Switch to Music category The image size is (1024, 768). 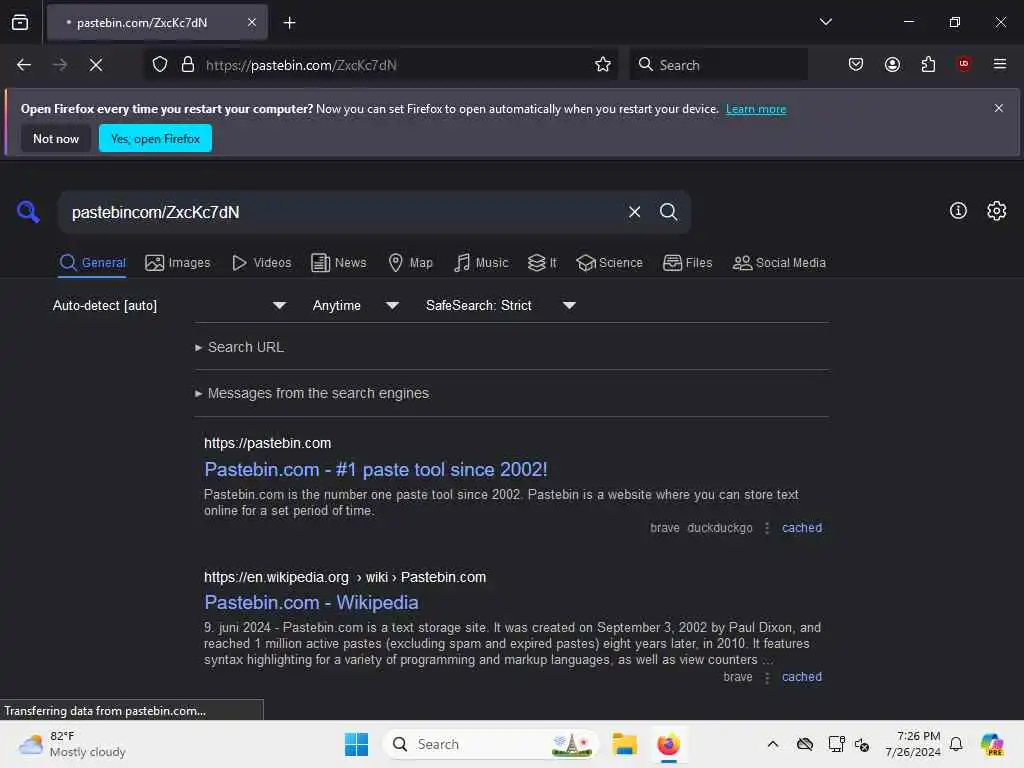click(x=481, y=263)
